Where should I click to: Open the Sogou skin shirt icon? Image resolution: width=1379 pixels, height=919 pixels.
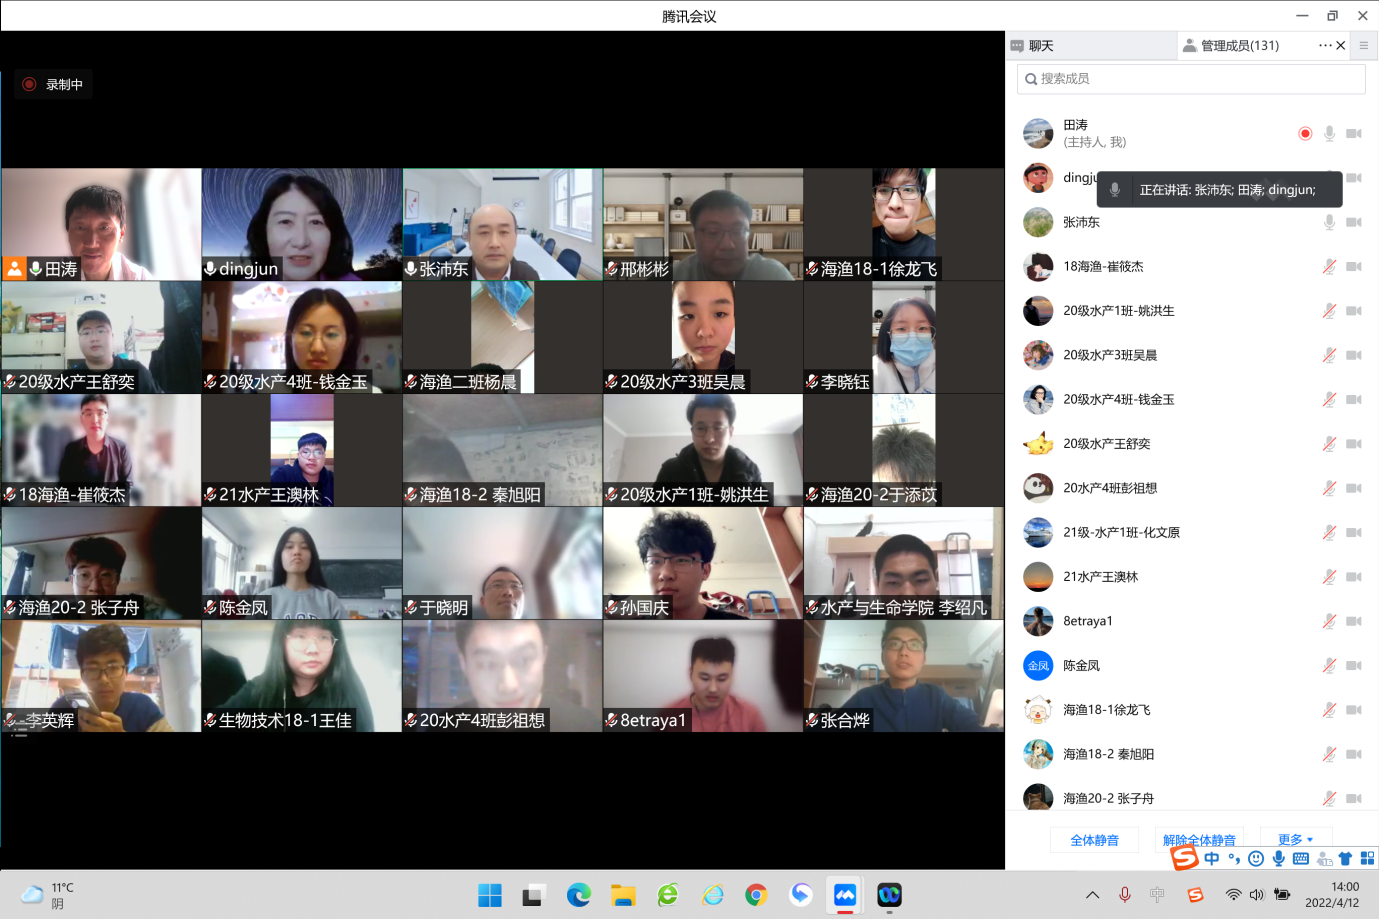click(1345, 858)
